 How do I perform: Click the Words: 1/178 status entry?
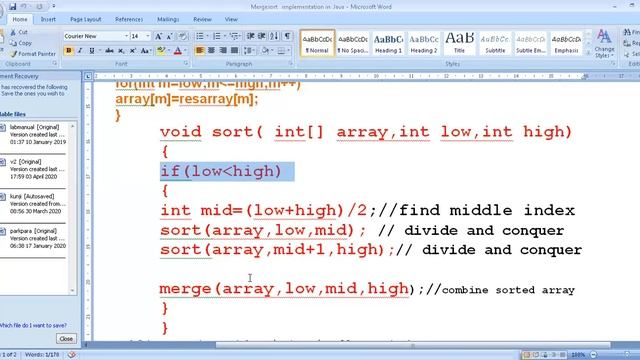click(42, 355)
